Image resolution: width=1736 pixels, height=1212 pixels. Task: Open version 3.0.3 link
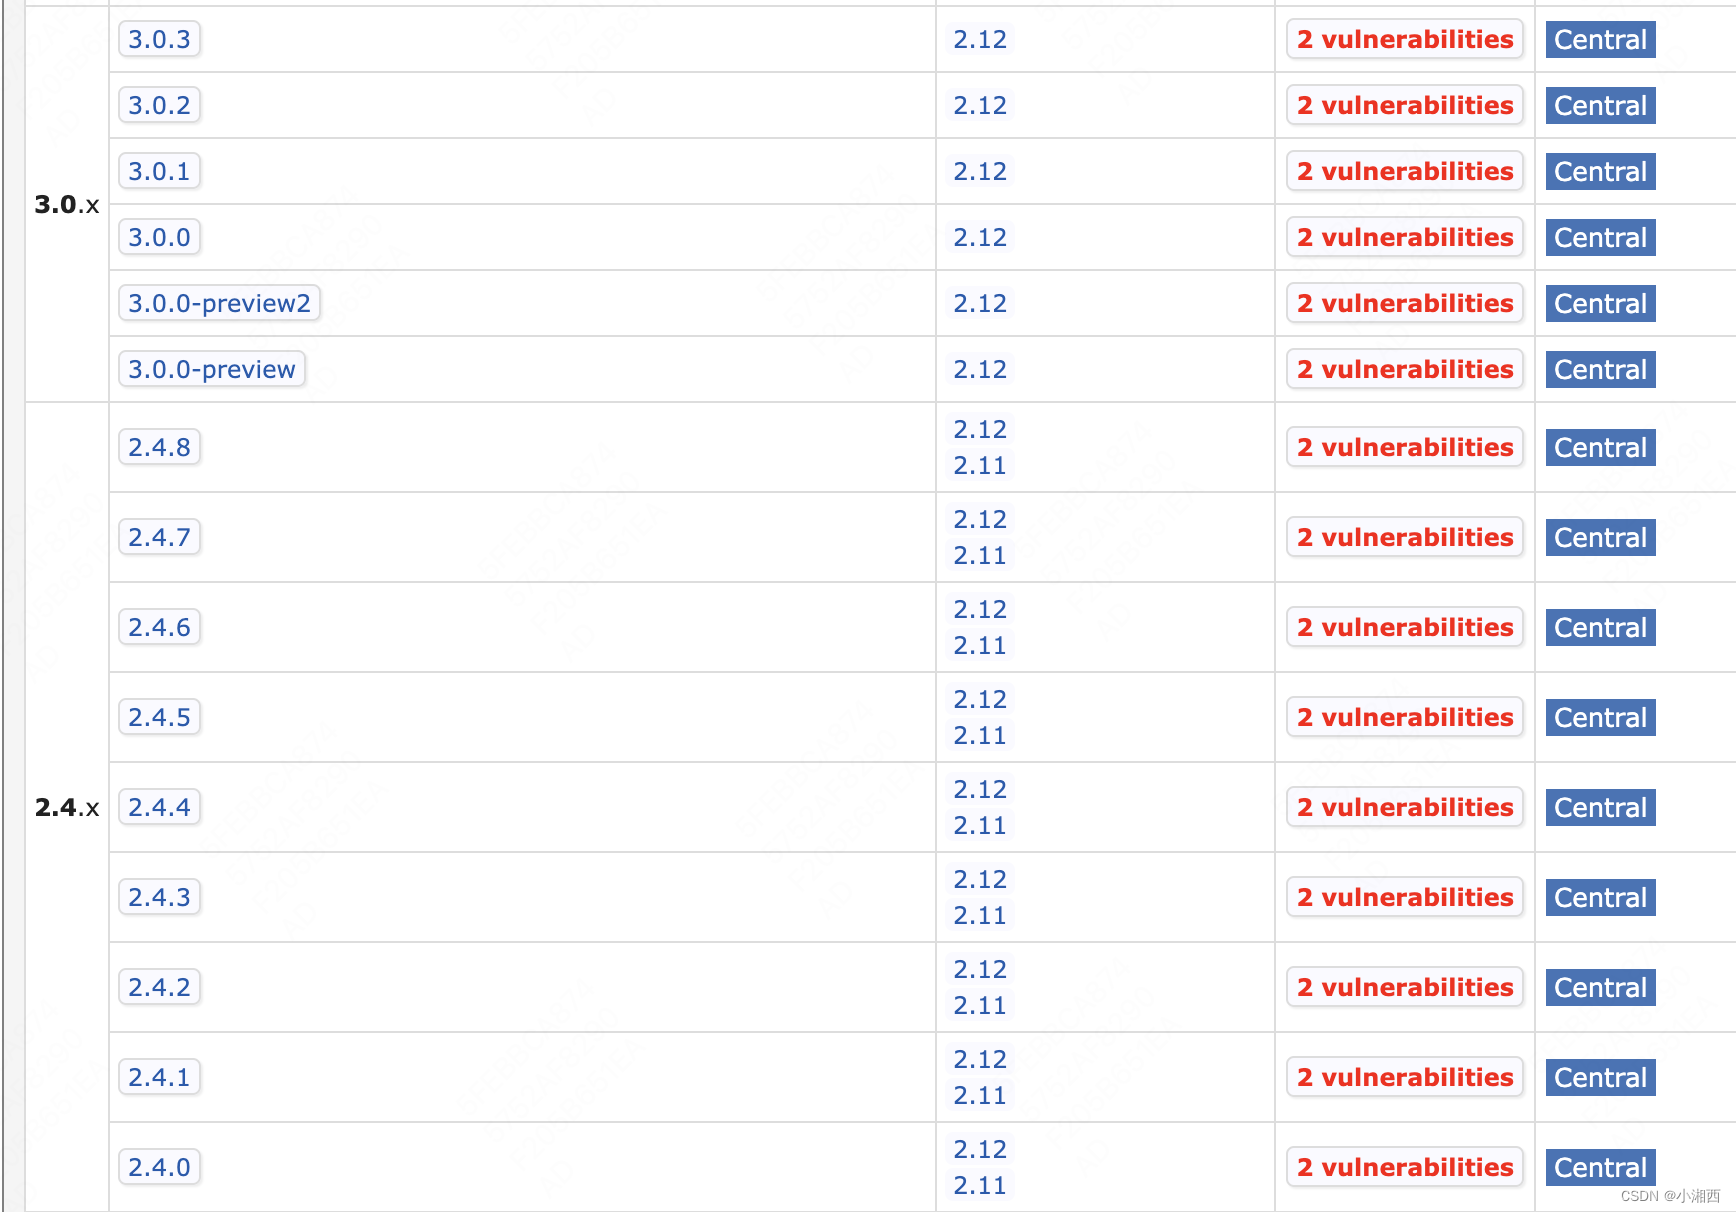coord(159,39)
